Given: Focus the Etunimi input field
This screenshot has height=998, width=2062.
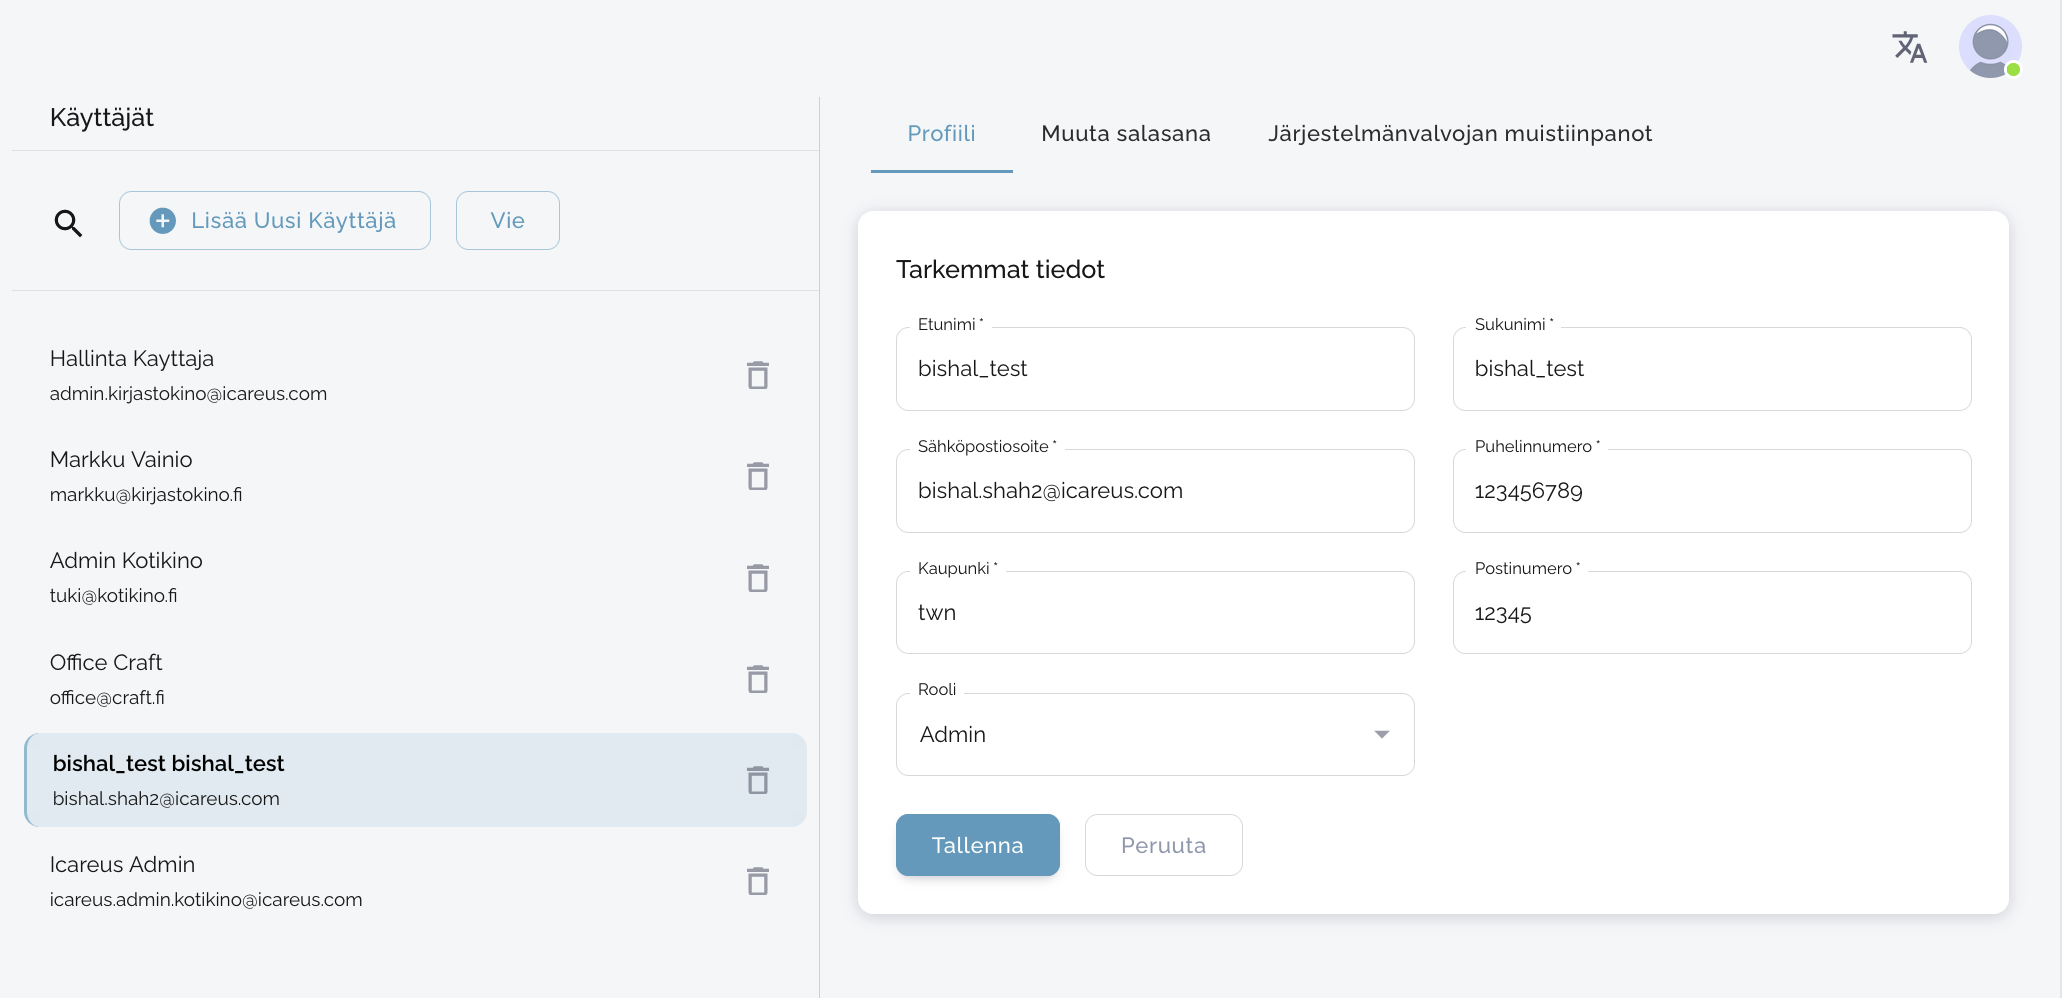Looking at the screenshot, I should tap(1154, 369).
